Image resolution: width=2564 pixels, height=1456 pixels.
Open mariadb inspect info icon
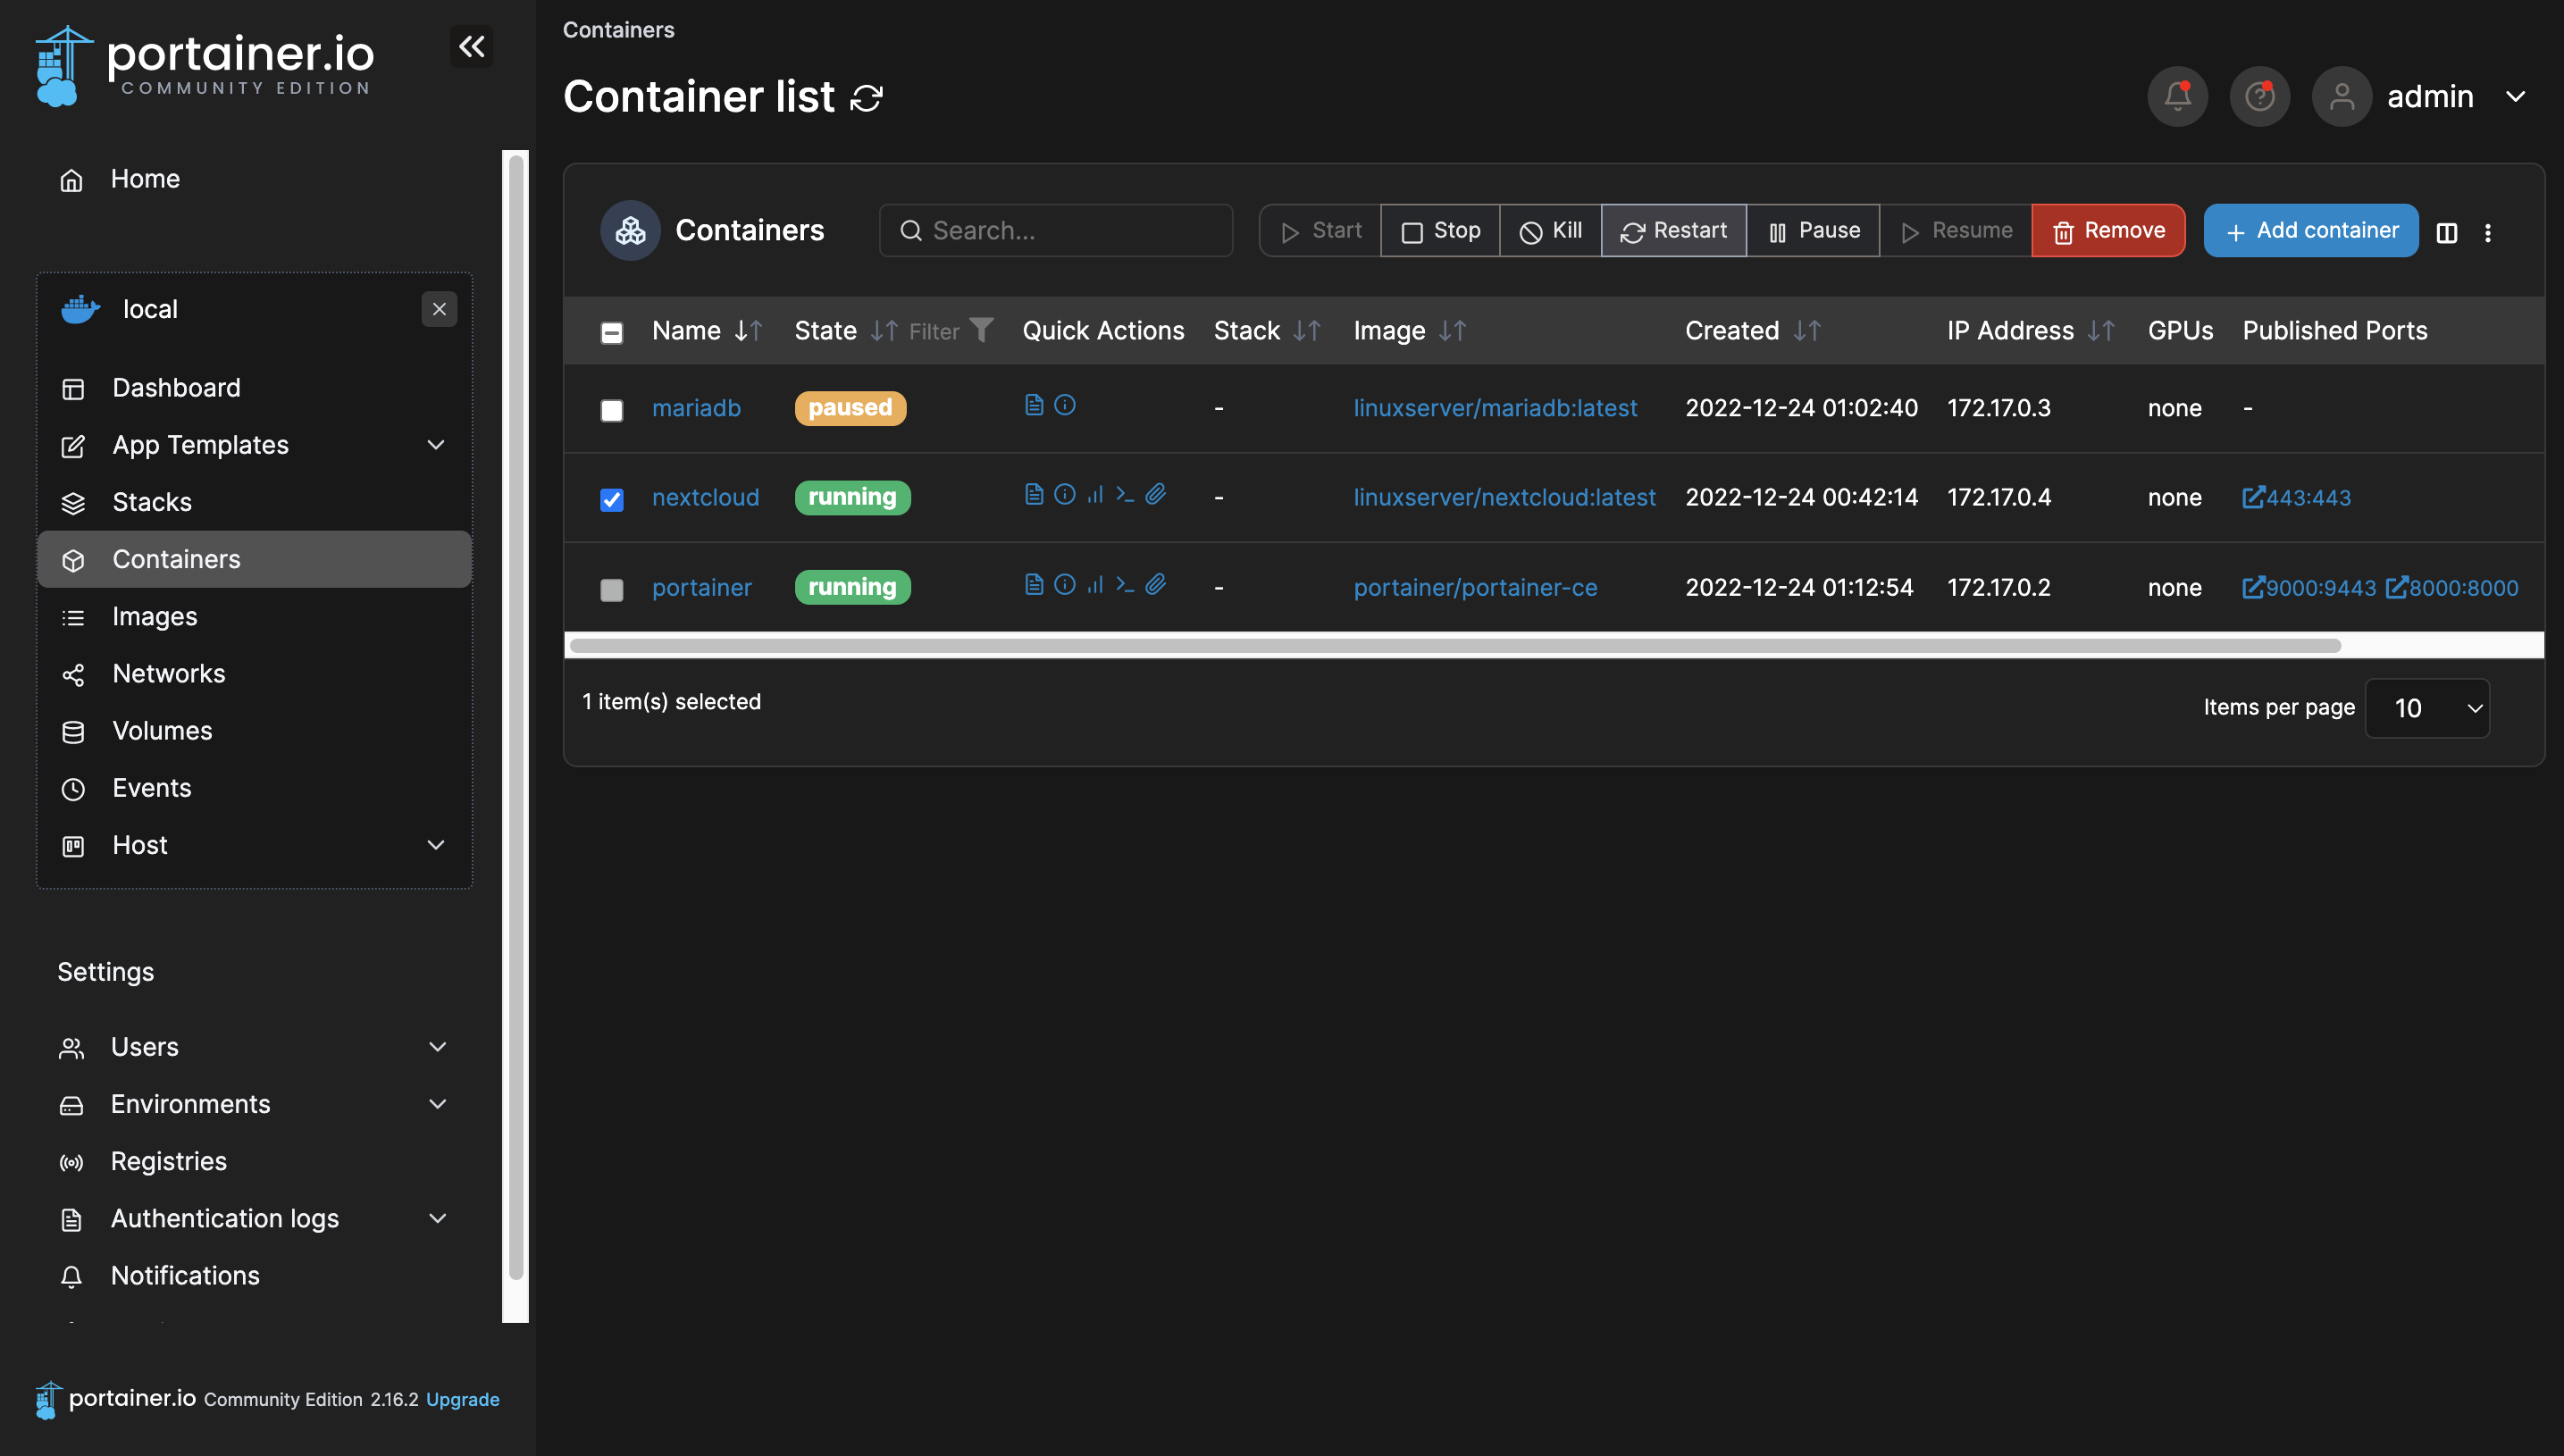(x=1065, y=405)
